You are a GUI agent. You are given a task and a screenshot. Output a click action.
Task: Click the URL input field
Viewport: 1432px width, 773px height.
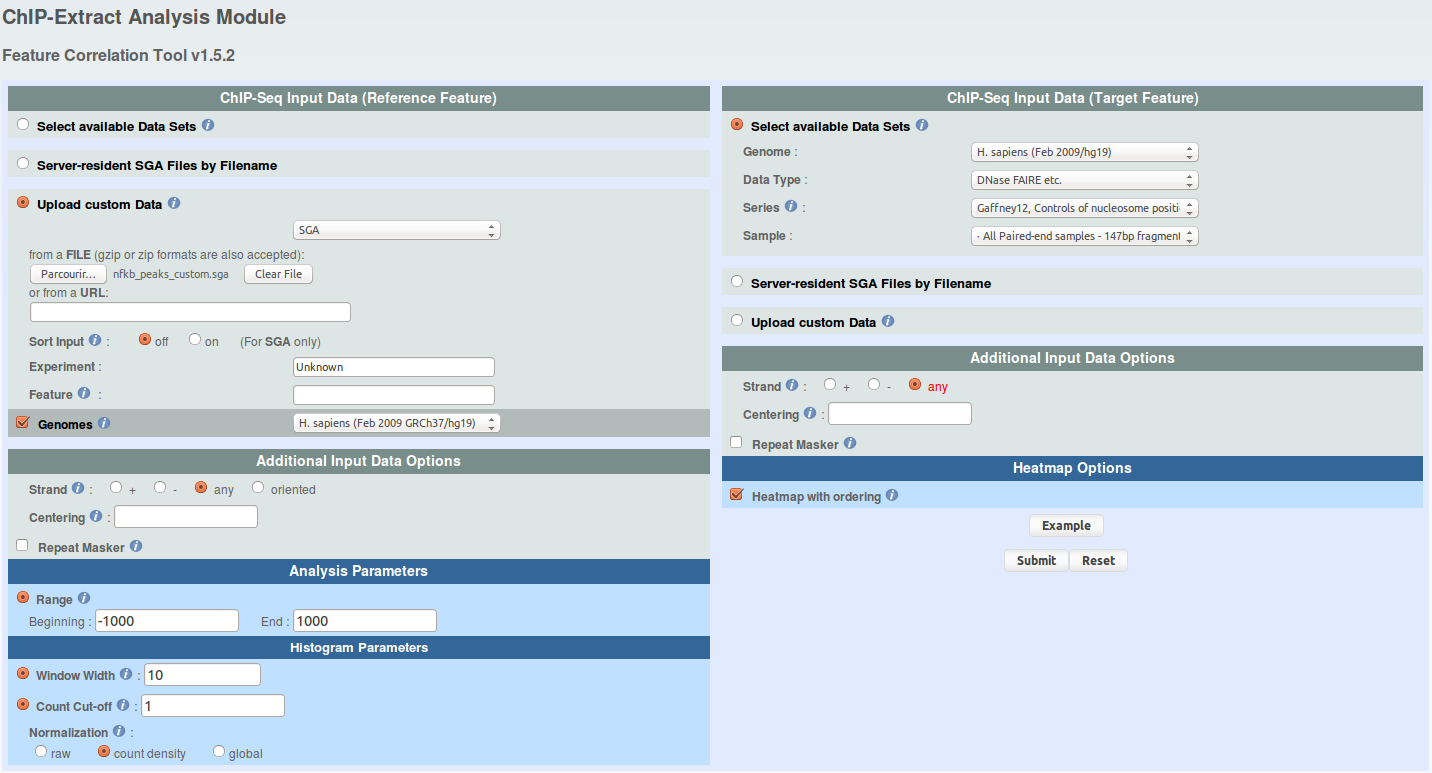pyautogui.click(x=190, y=312)
